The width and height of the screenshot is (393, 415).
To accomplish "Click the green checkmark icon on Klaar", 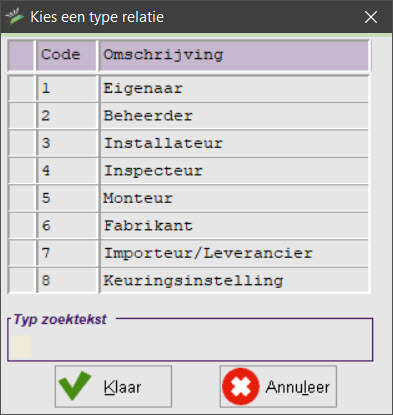I will point(75,386).
